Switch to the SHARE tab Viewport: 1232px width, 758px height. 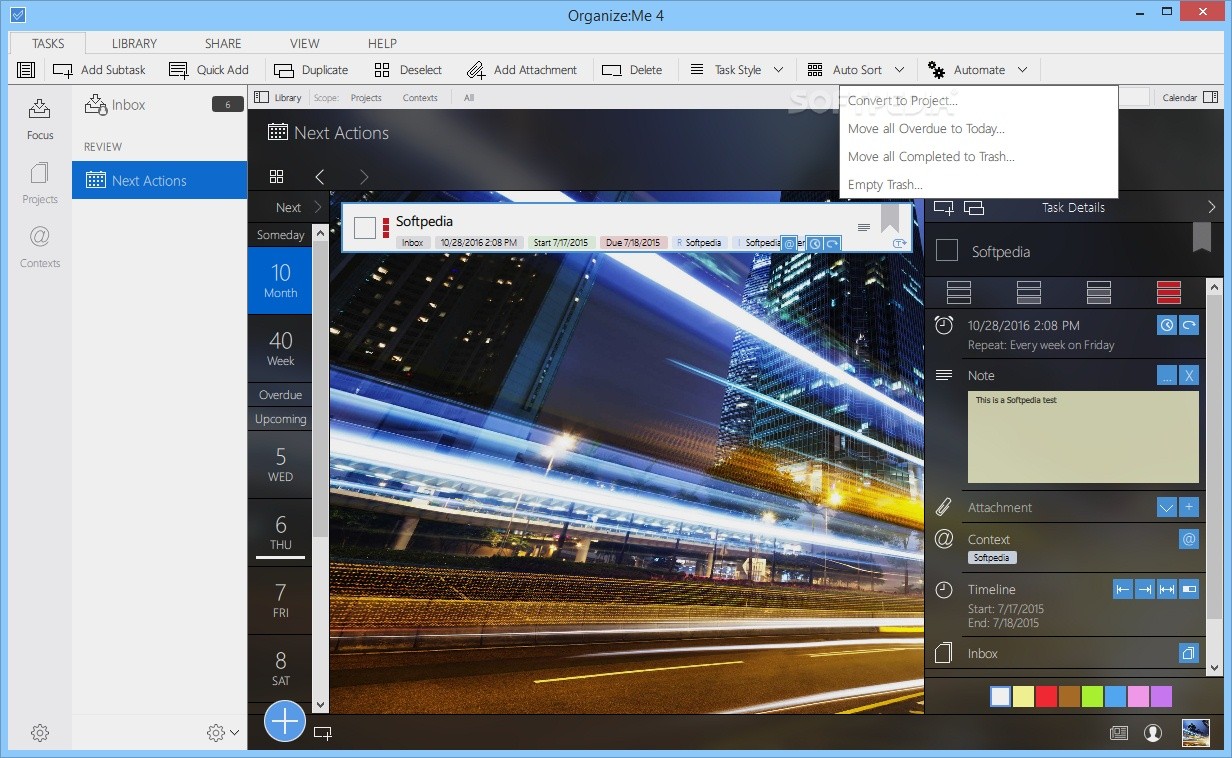[223, 43]
